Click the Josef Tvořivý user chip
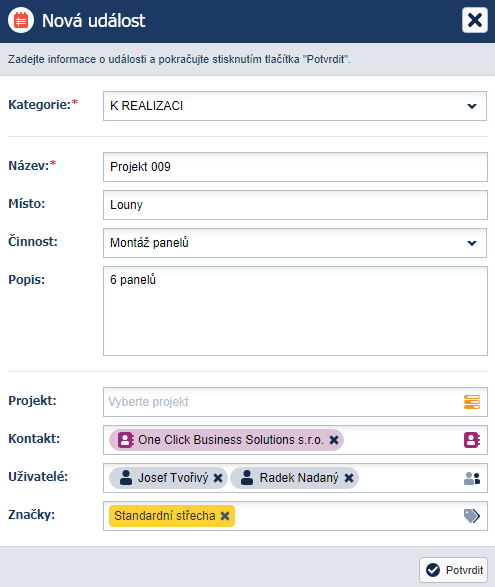 click(168, 478)
